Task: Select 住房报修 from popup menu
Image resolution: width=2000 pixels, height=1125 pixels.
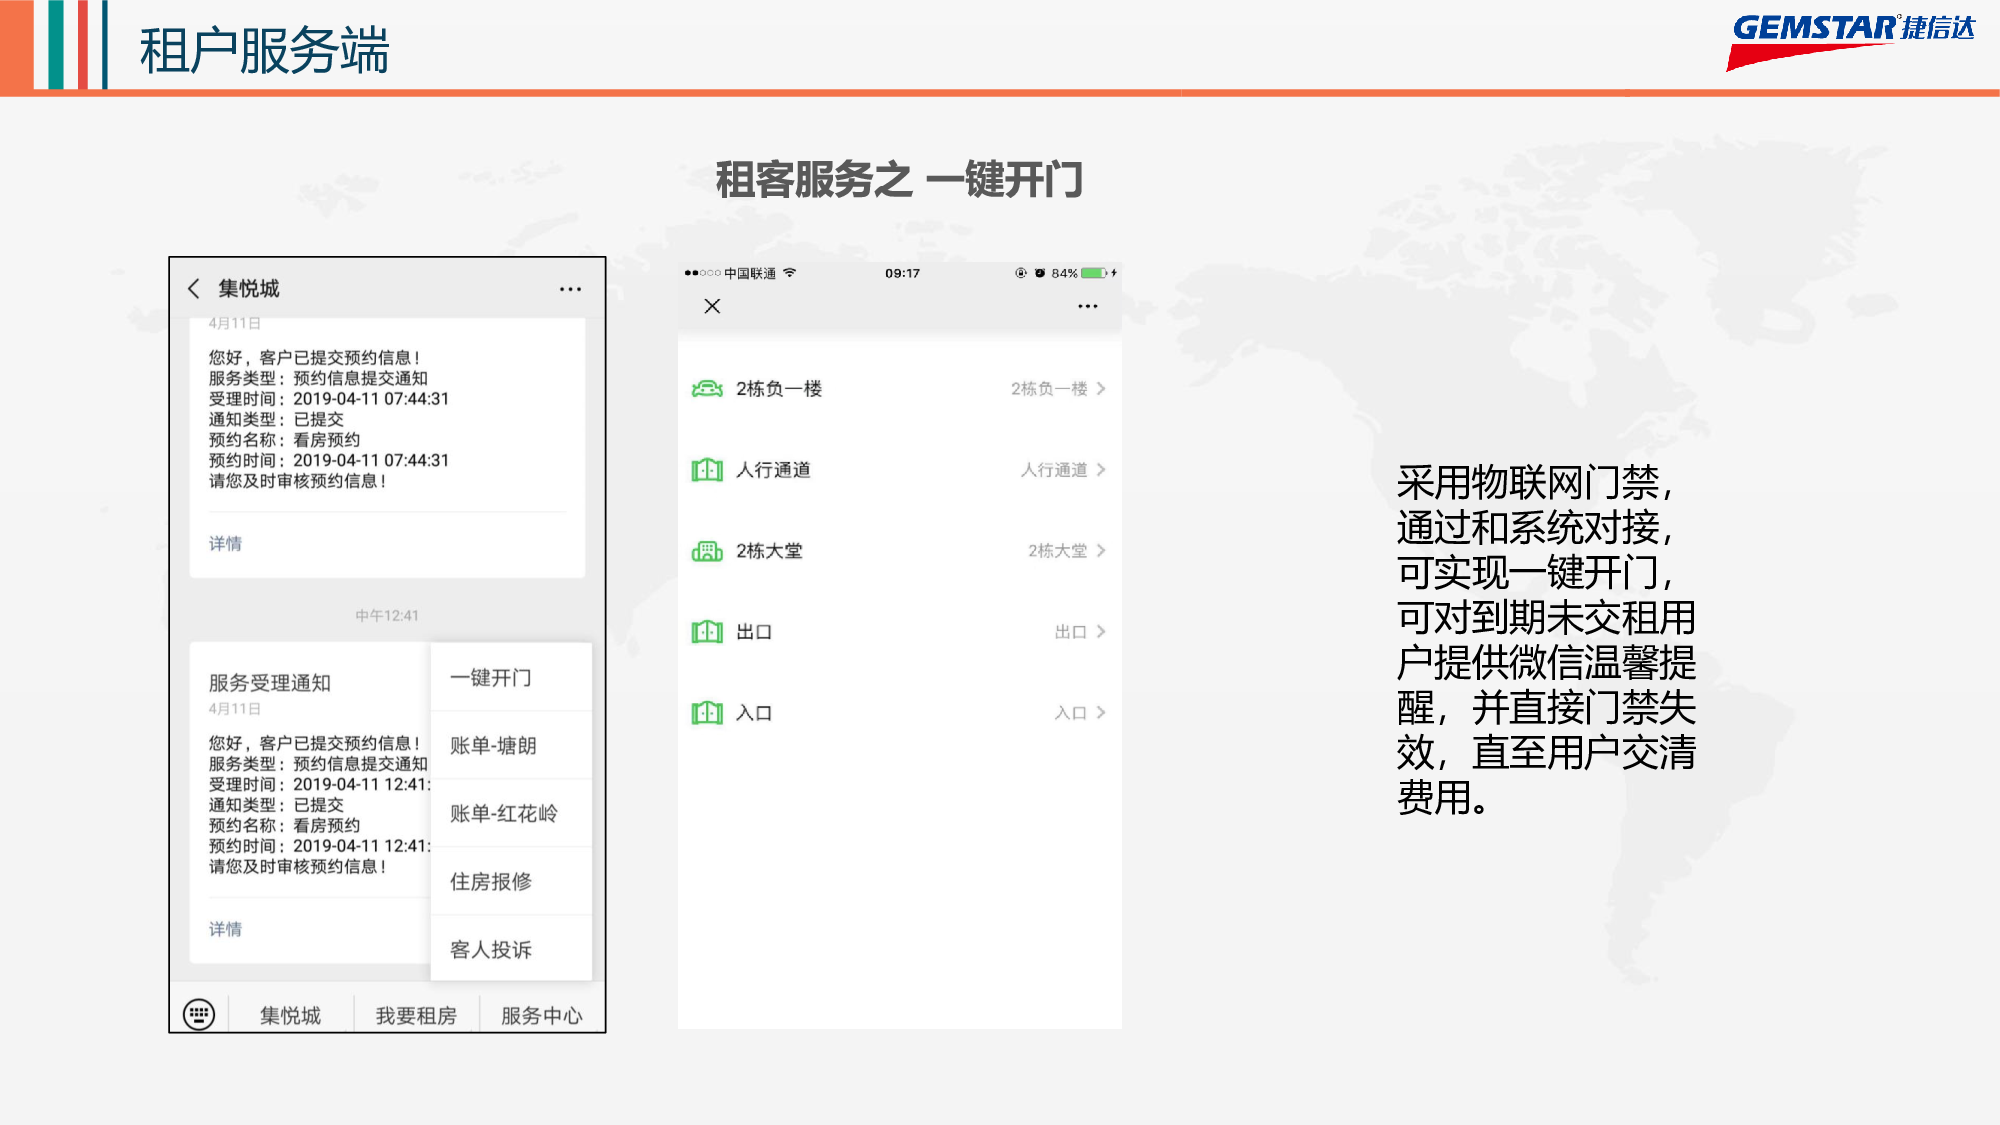Action: pos(511,882)
